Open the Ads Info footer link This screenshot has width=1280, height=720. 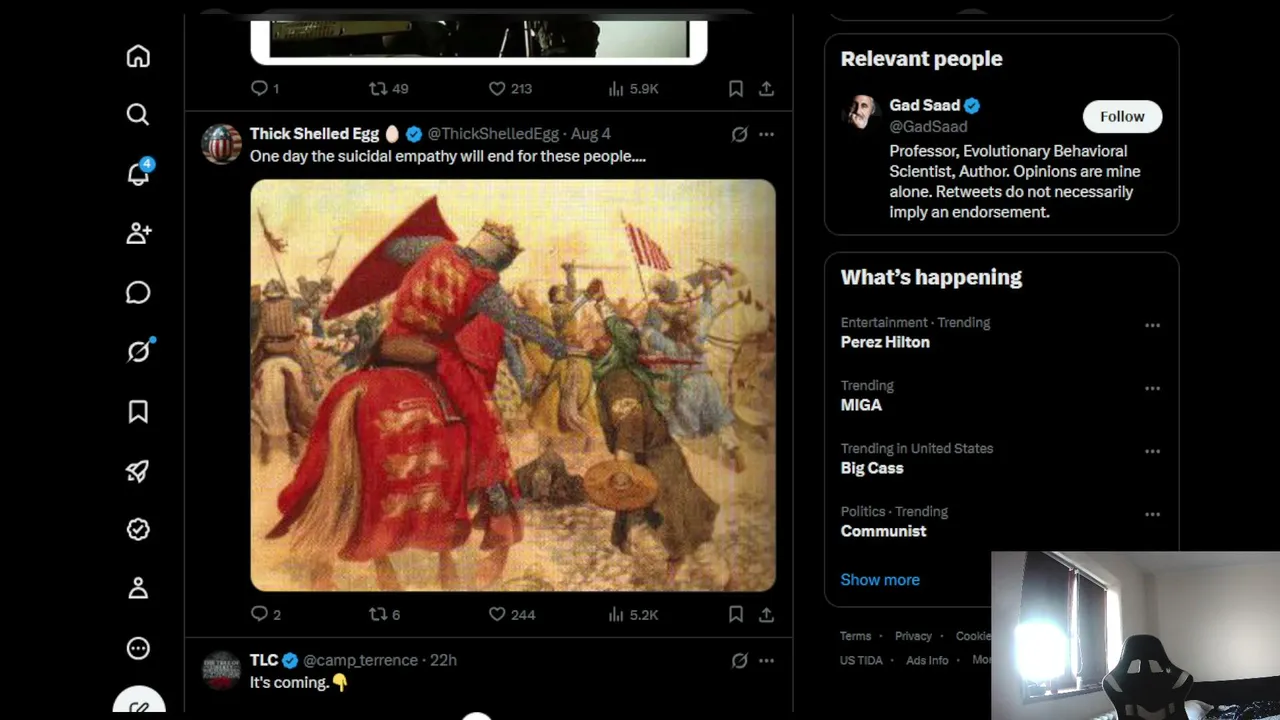[x=927, y=660]
